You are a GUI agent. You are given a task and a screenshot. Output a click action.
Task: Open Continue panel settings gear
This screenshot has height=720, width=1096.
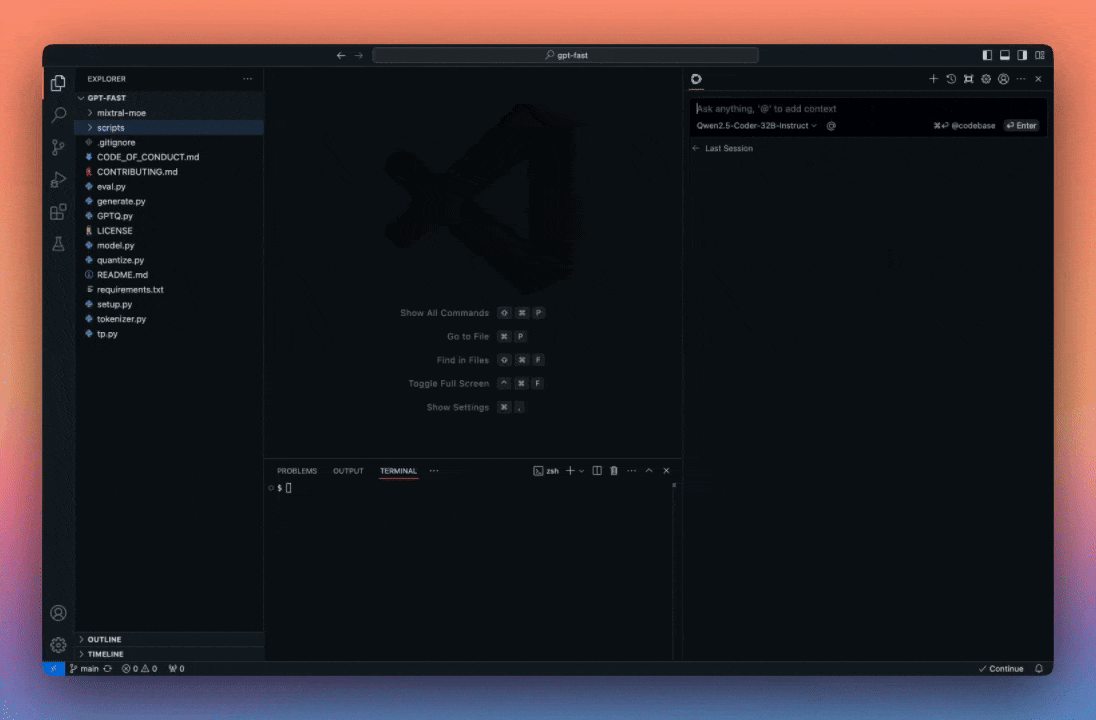(x=985, y=79)
